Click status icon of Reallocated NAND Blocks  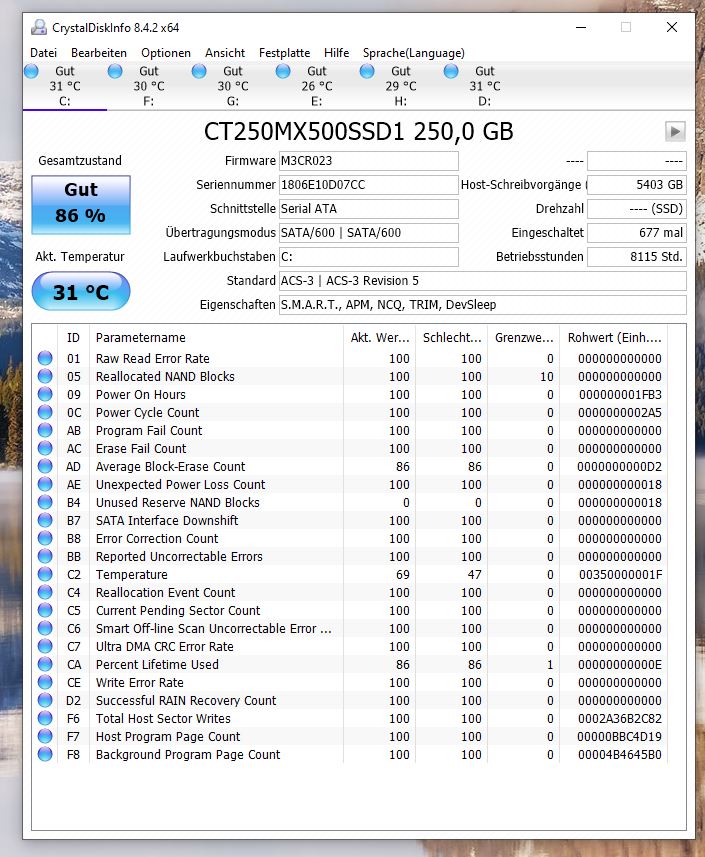pos(45,376)
